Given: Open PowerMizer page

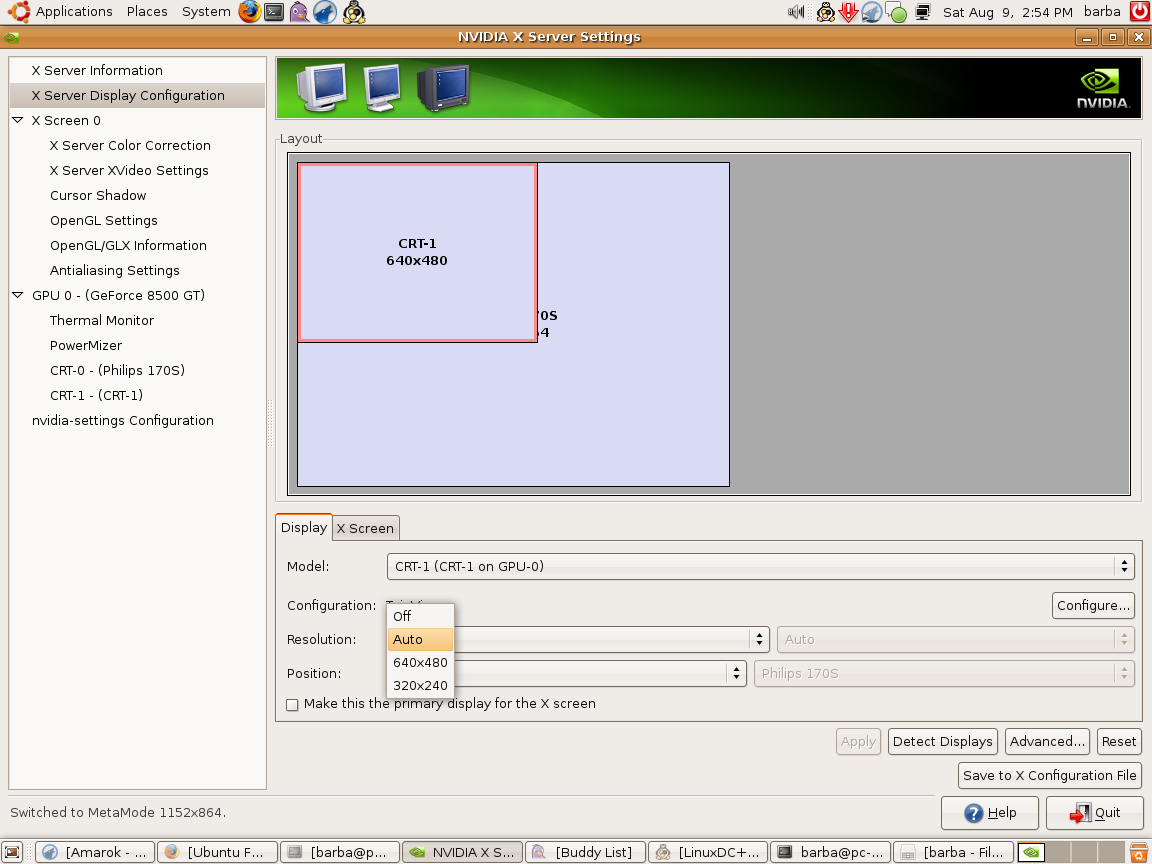Looking at the screenshot, I should coord(86,345).
